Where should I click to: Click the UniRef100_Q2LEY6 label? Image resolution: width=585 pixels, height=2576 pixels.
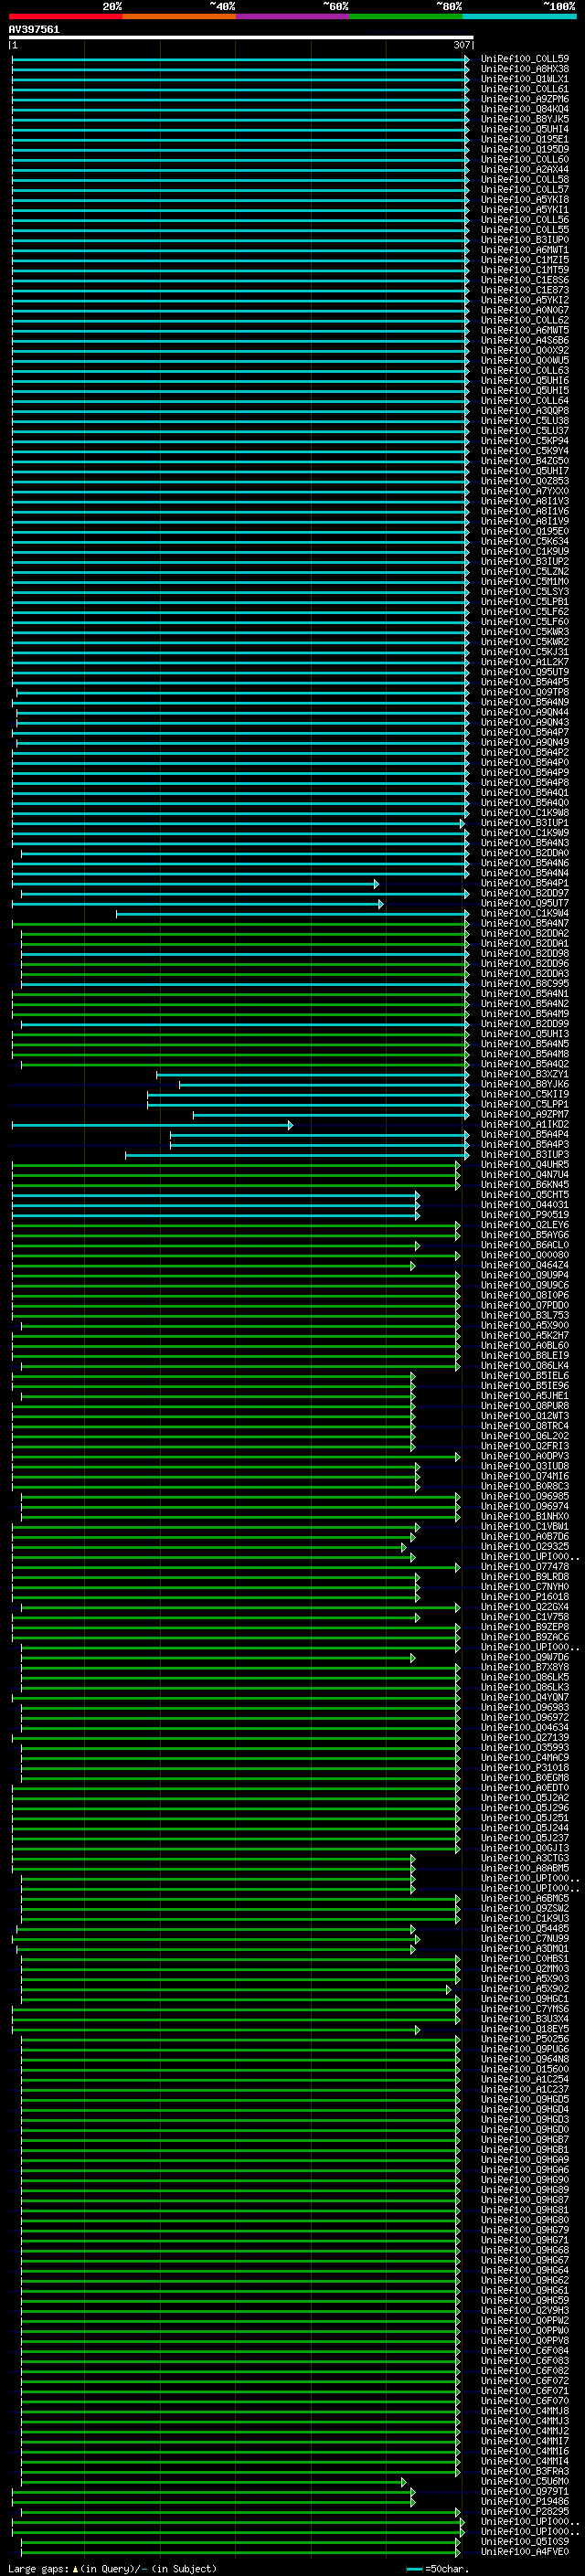click(x=525, y=1225)
